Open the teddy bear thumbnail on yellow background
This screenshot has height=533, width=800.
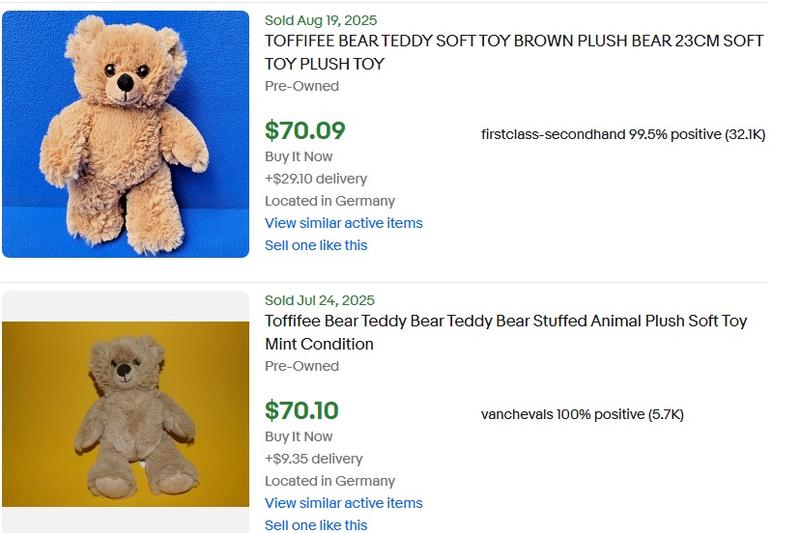[x=125, y=413]
